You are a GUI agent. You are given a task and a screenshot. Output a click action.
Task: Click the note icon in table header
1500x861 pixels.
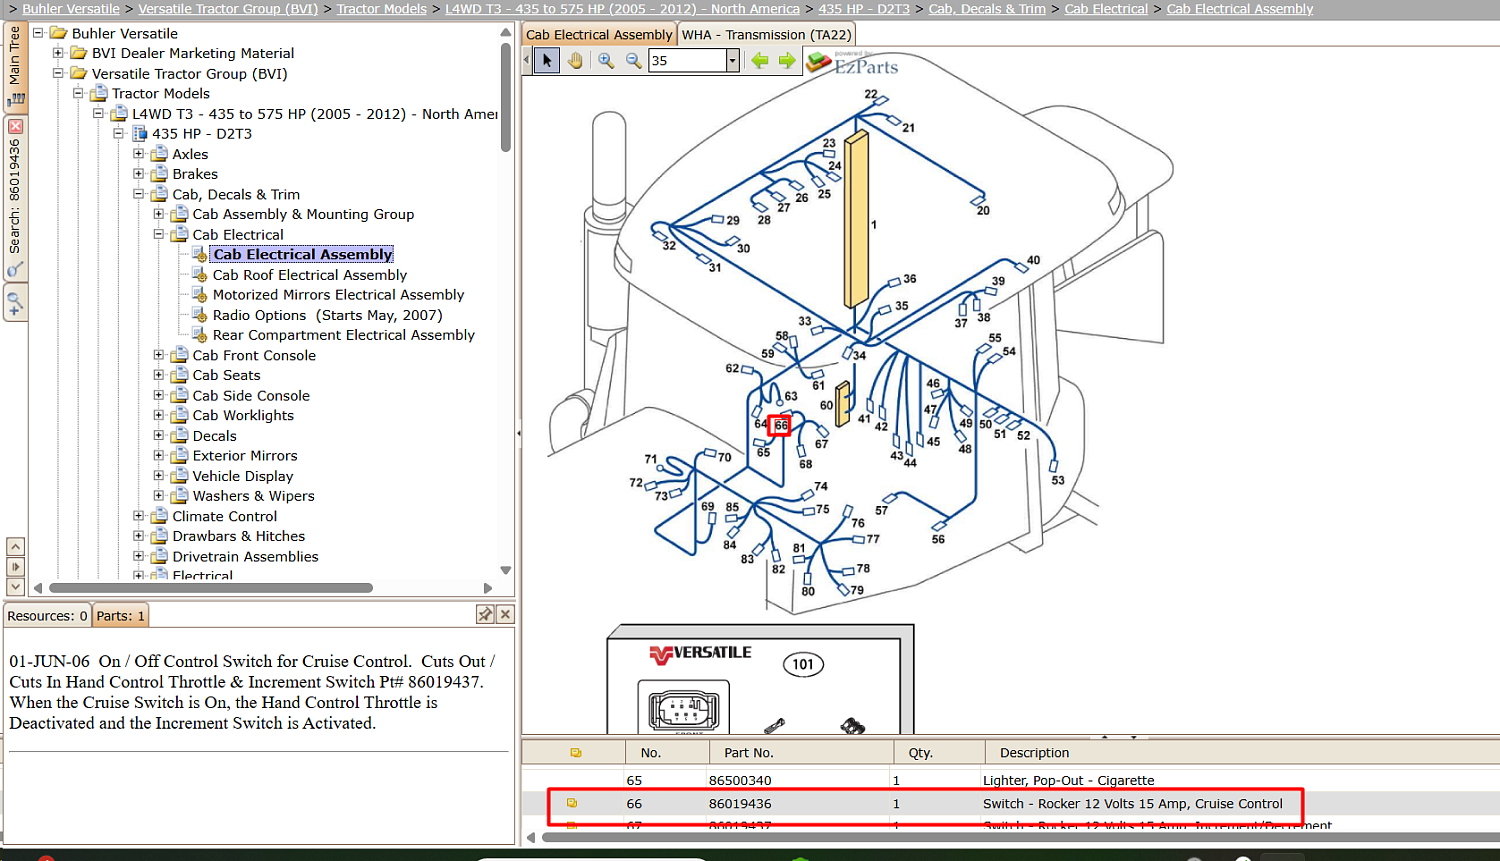point(575,753)
